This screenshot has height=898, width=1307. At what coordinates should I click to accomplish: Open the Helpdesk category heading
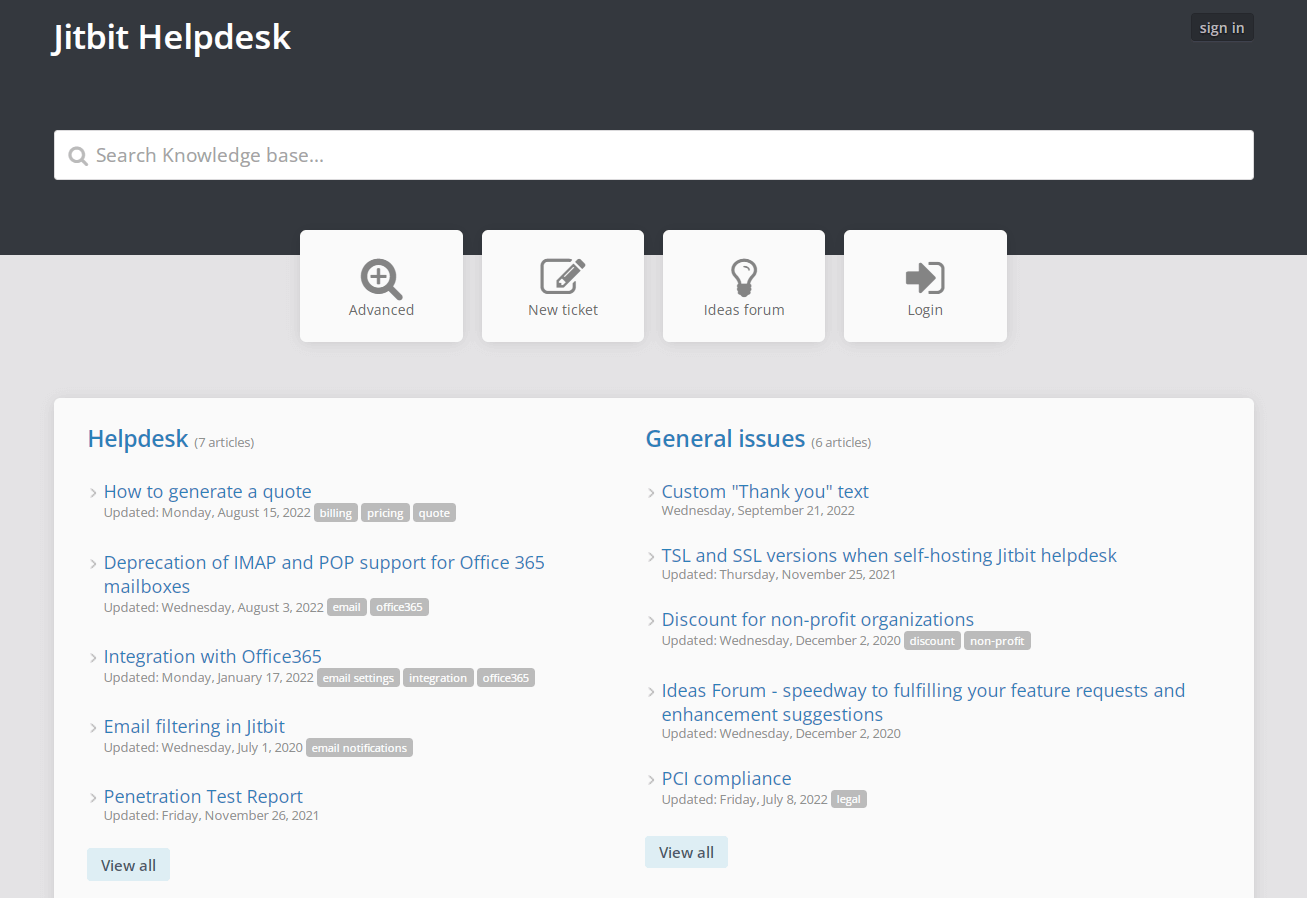[138, 438]
